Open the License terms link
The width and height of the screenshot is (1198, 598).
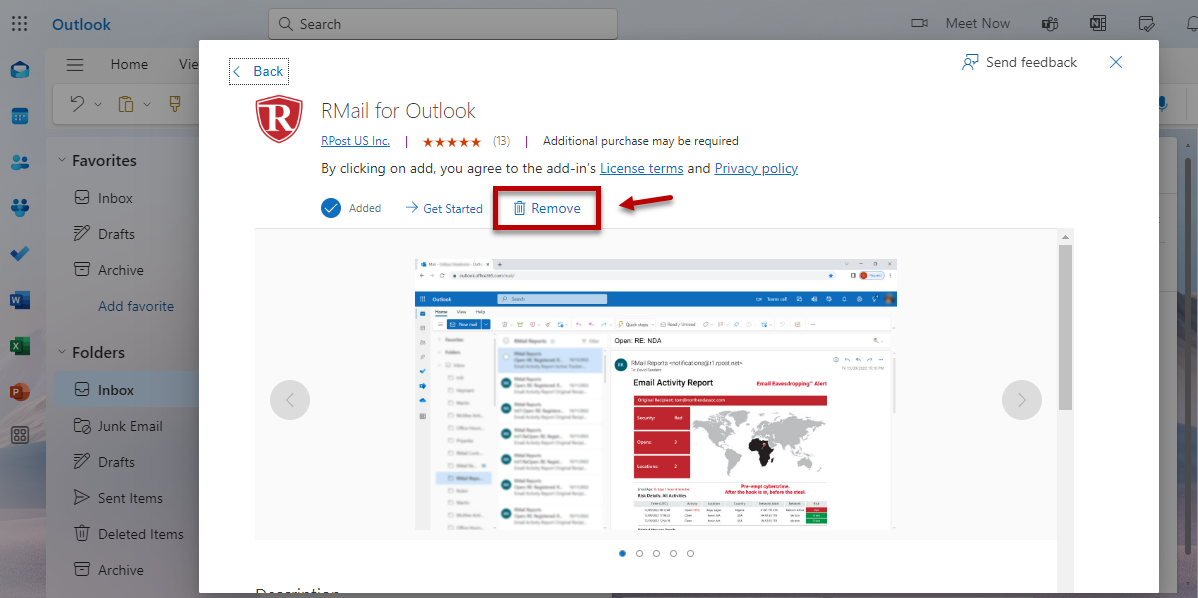tap(641, 168)
